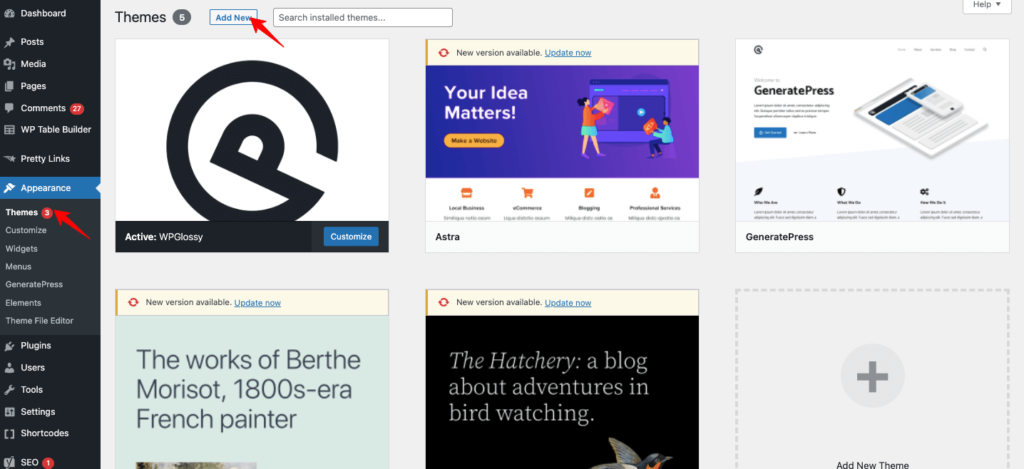The width and height of the screenshot is (1024, 469).
Task: Open Widgets under Appearance
Action: coord(22,248)
